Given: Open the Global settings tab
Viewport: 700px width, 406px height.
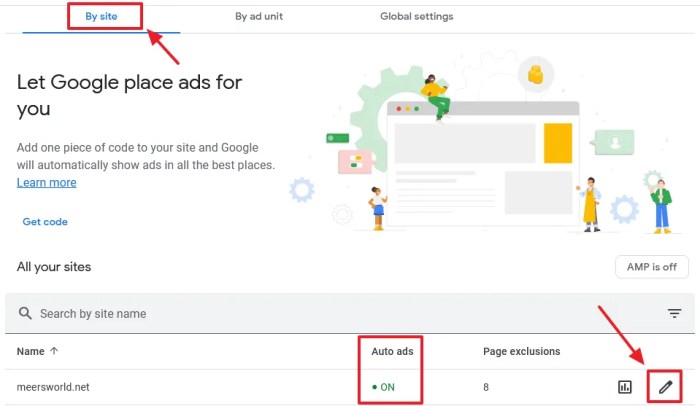Looking at the screenshot, I should click(417, 17).
